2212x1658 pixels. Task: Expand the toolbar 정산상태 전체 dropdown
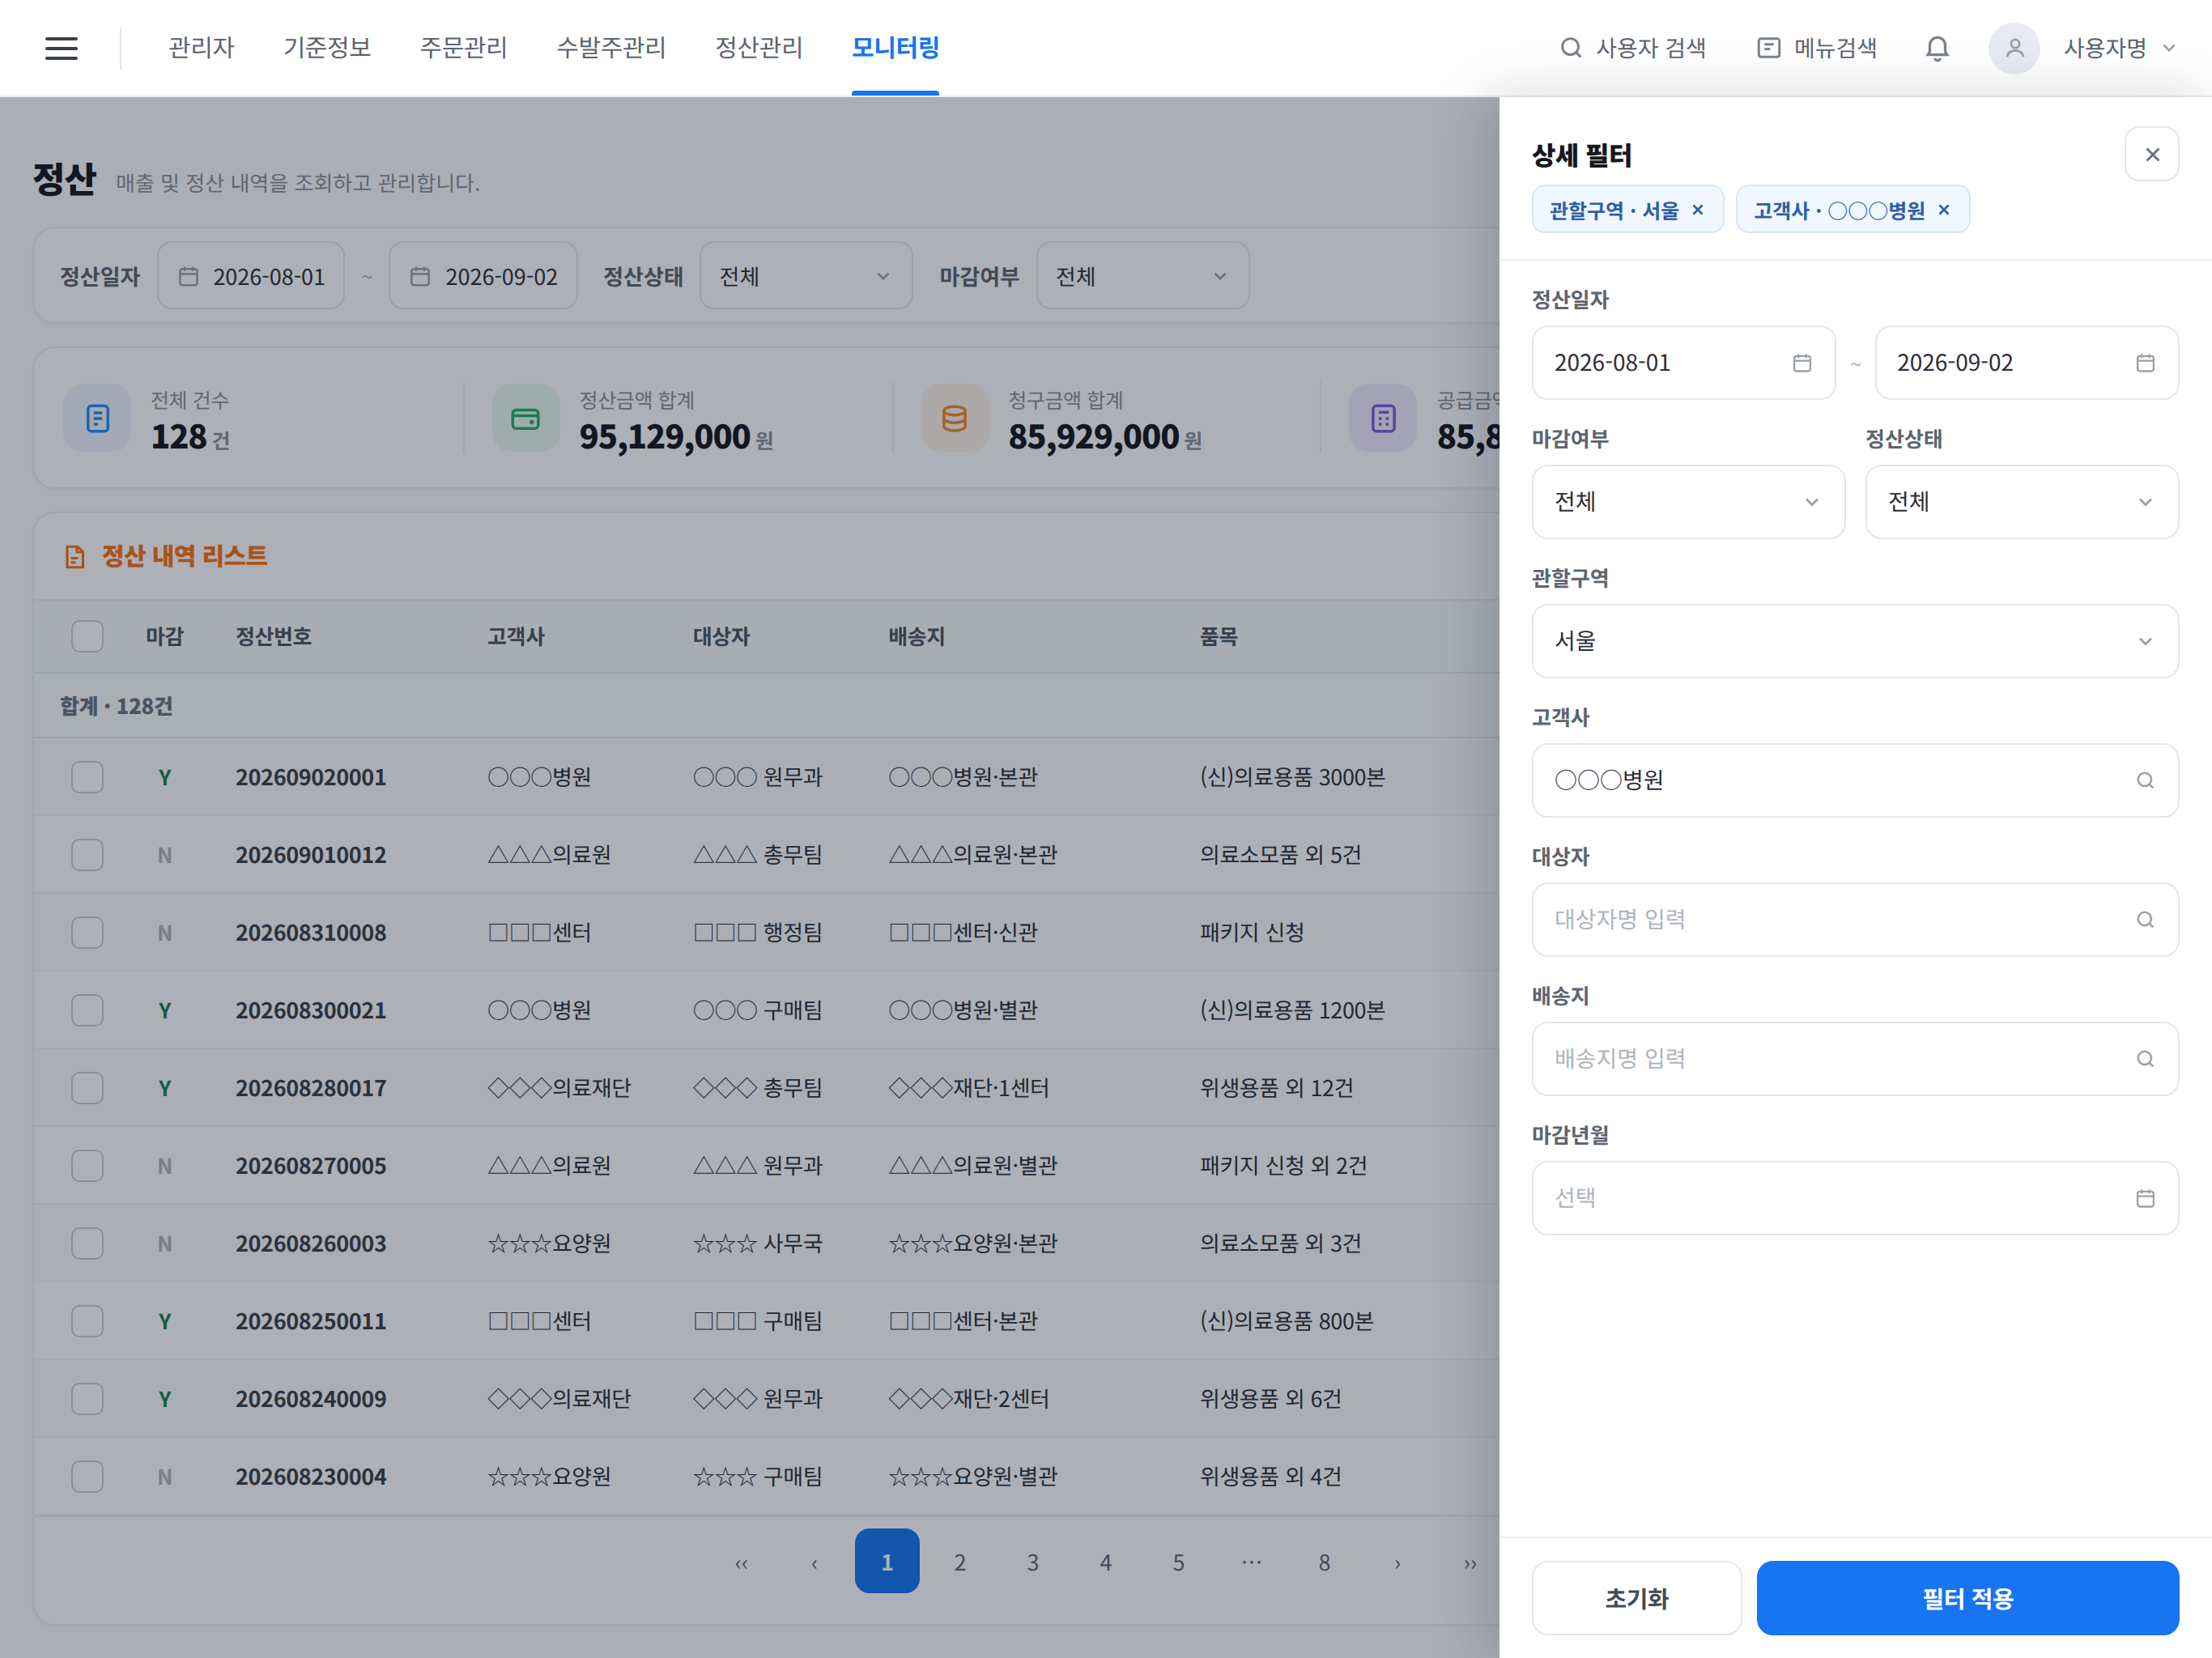tap(805, 276)
